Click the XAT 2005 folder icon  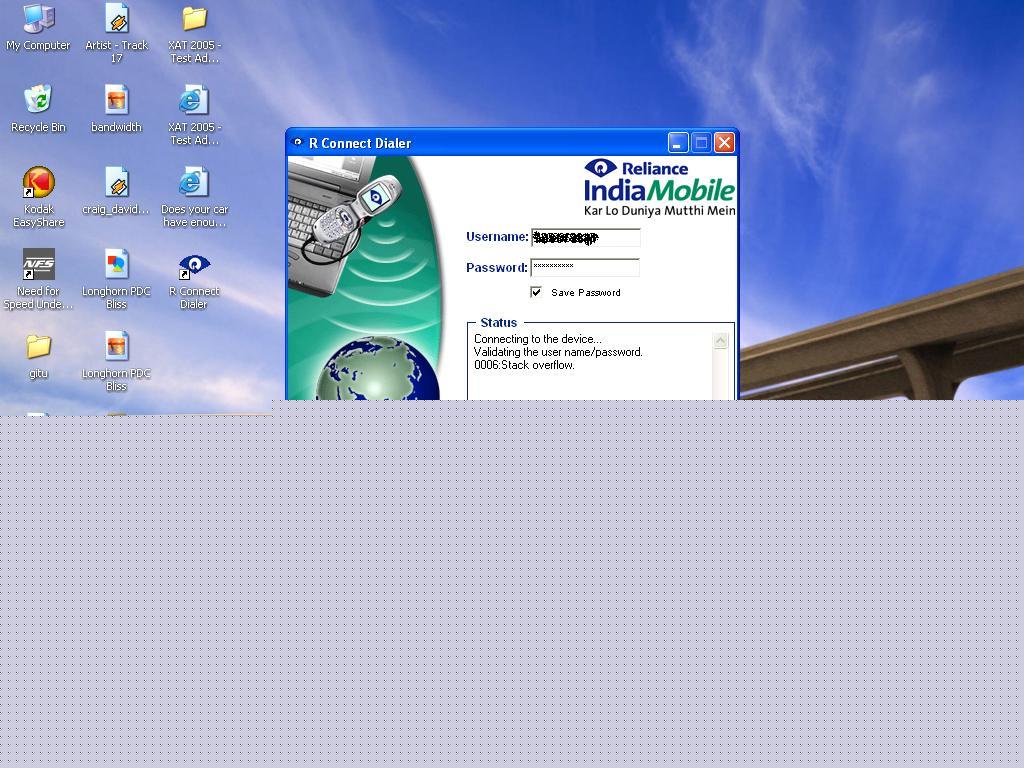194,20
